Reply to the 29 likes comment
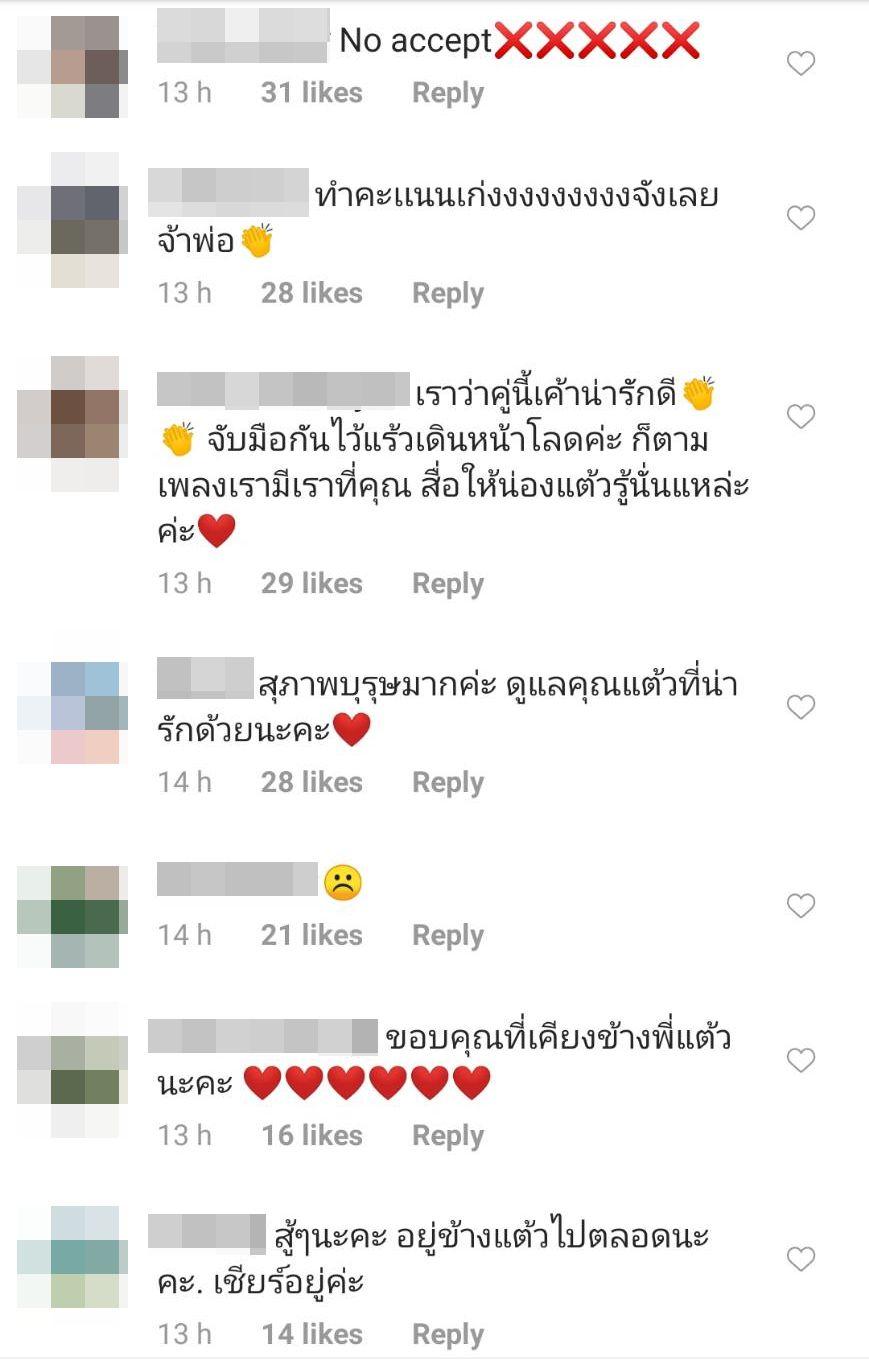 [x=448, y=583]
